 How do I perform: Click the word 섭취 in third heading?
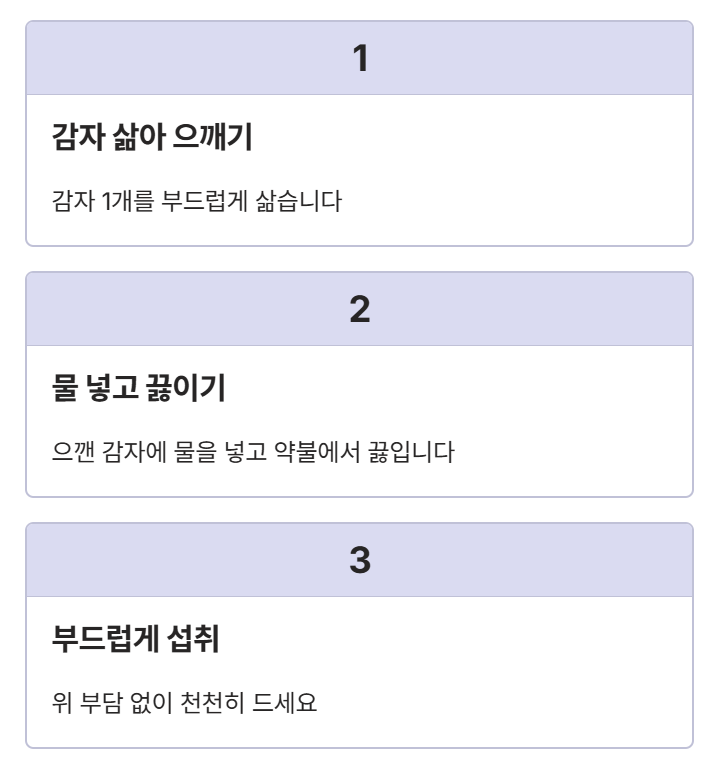pos(193,639)
